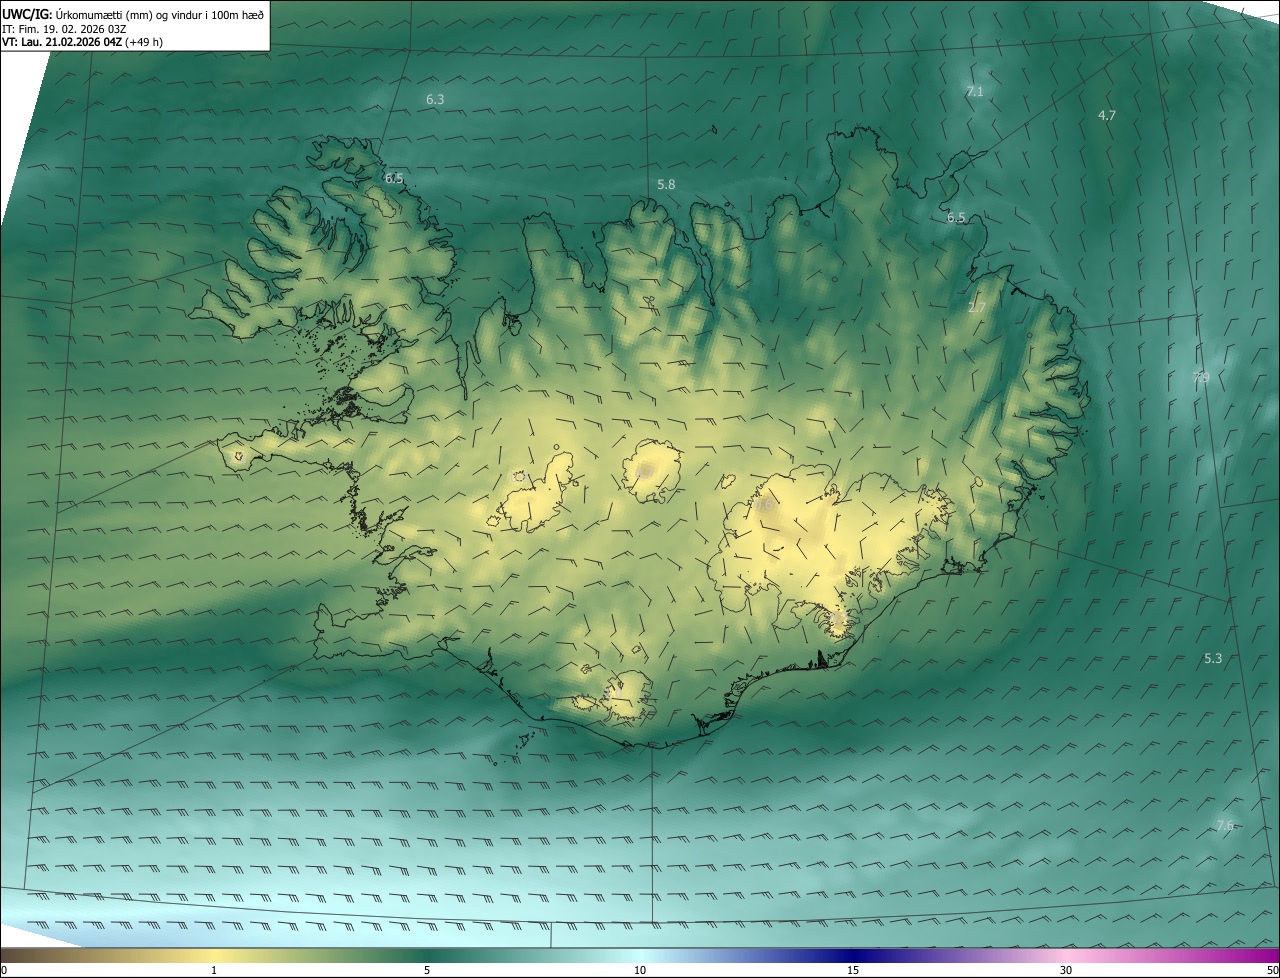
Task: Click the title text "Úrkomumætti (mm) og vindur í 100m hæð"
Action: 159,14
